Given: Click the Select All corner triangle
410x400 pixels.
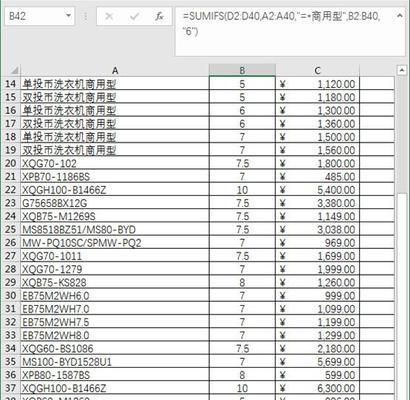Looking at the screenshot, I should [14, 71].
